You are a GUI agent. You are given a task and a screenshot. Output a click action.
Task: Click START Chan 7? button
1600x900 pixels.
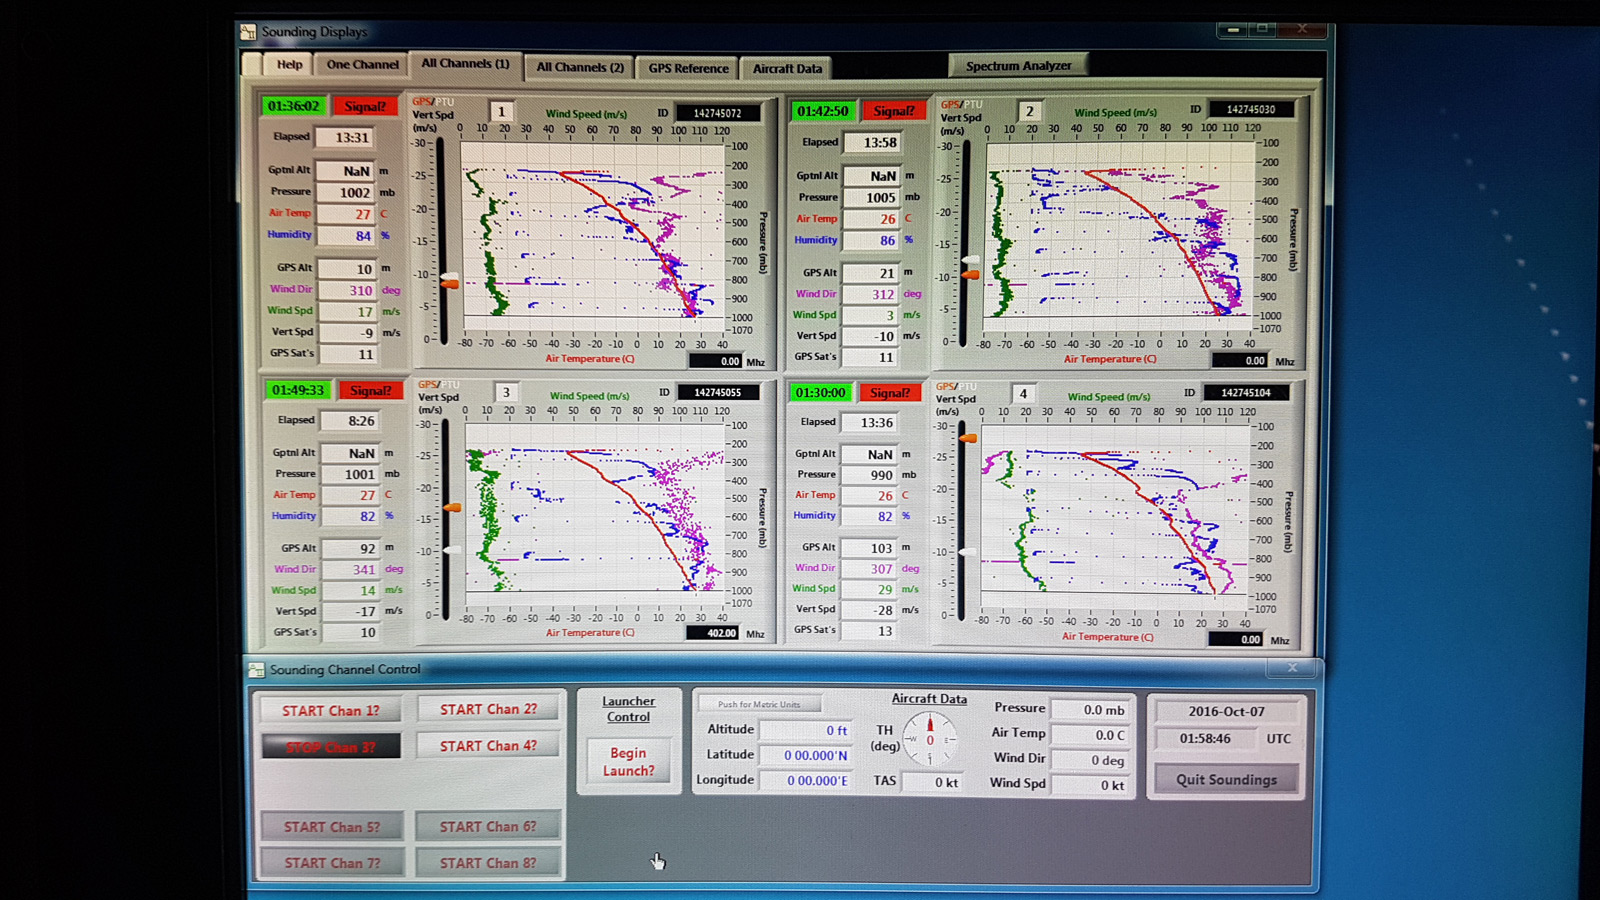pyautogui.click(x=331, y=863)
